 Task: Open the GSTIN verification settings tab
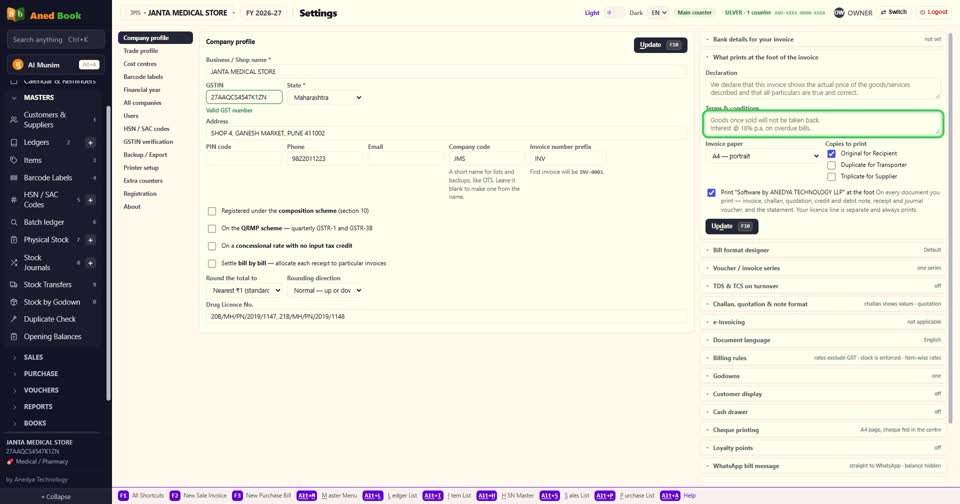tap(156, 141)
